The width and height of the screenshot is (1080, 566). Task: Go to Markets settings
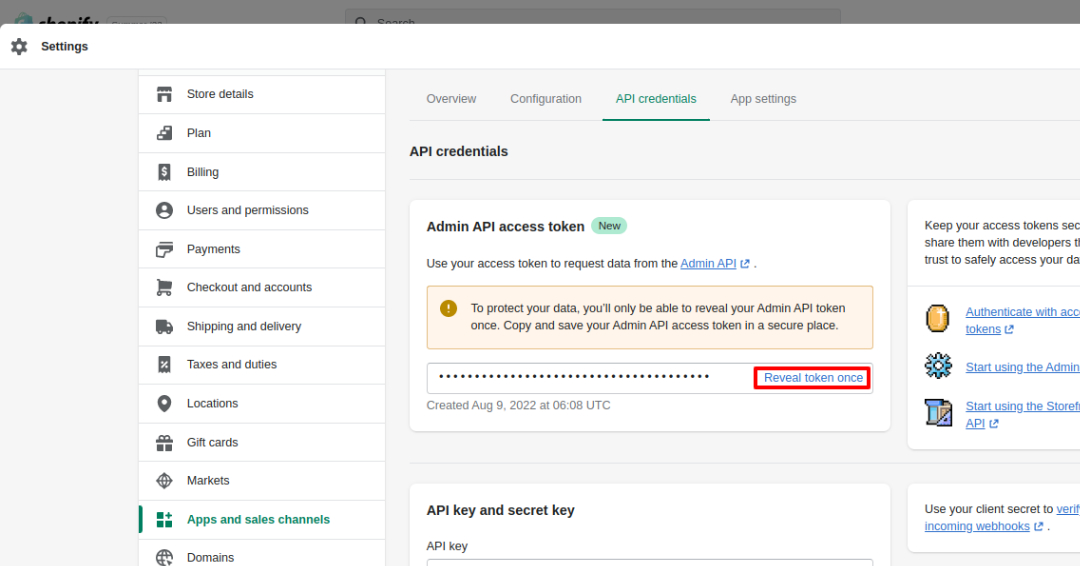point(262,481)
